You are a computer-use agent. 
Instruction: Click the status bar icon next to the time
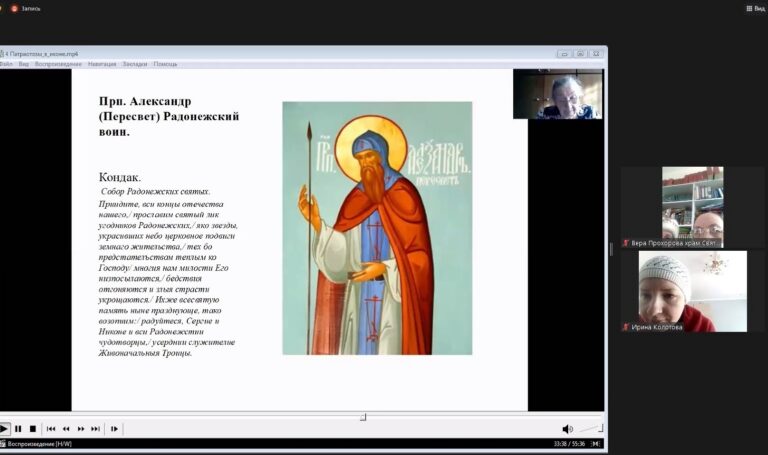click(x=596, y=444)
